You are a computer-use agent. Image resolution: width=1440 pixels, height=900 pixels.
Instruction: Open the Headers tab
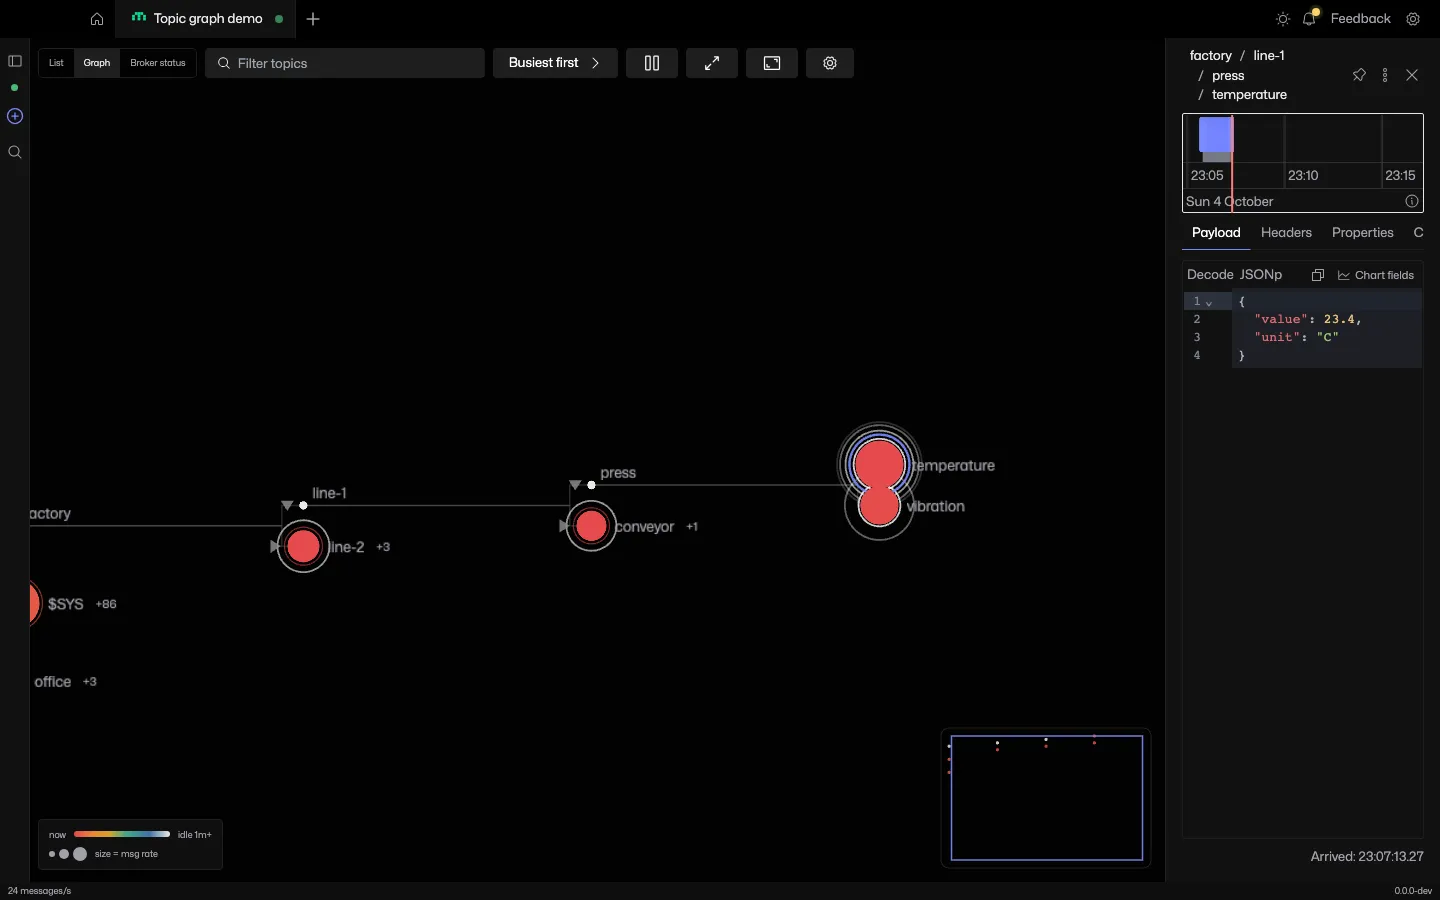(1286, 232)
